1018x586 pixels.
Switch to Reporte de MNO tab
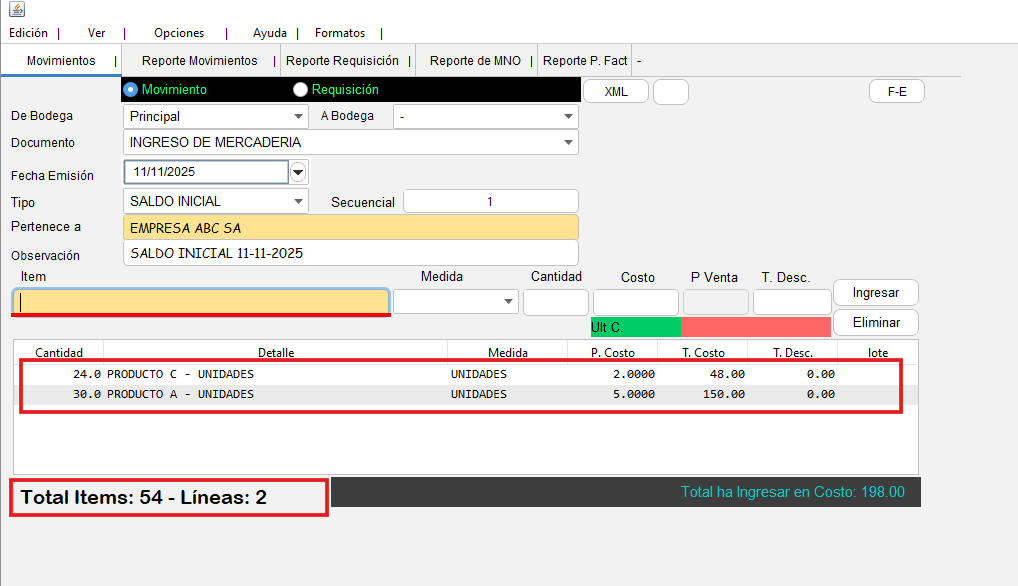[x=475, y=61]
